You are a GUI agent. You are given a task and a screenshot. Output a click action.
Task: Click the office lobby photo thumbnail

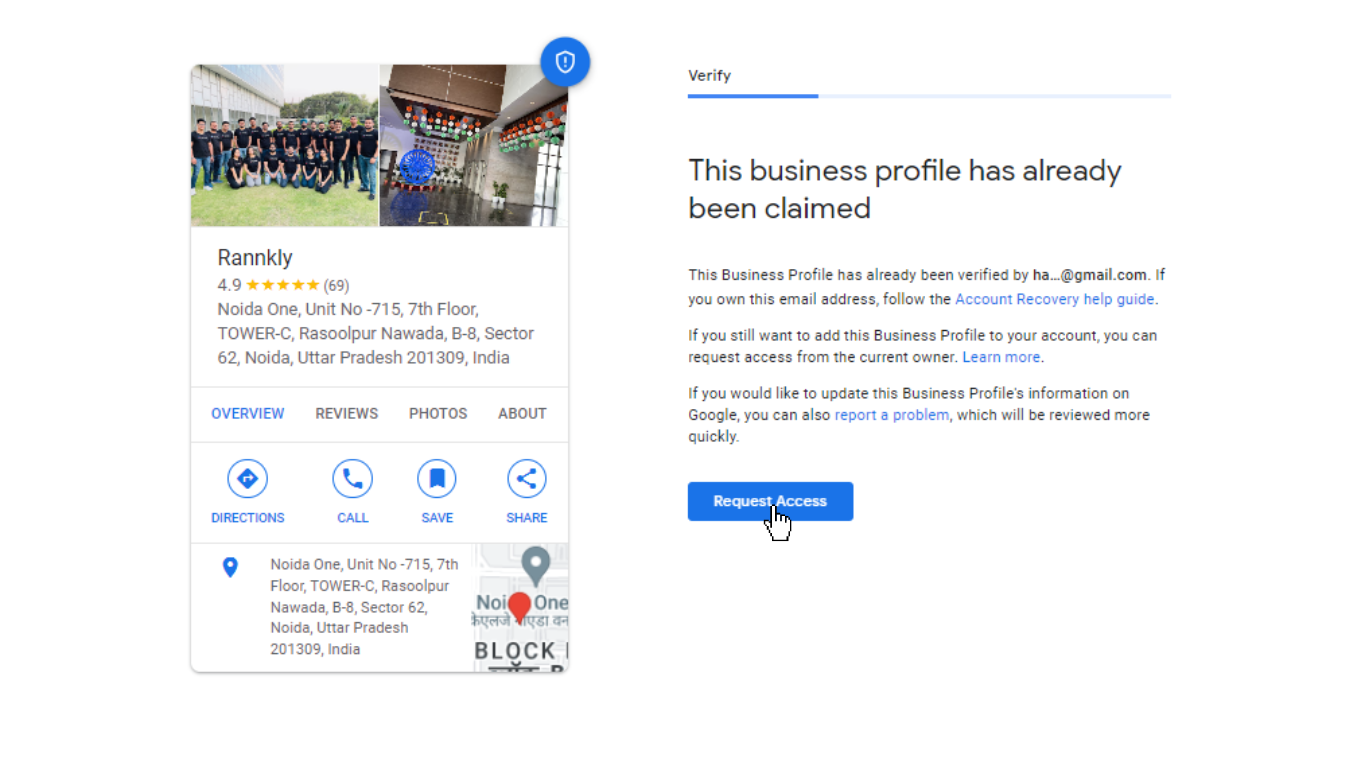coord(474,146)
